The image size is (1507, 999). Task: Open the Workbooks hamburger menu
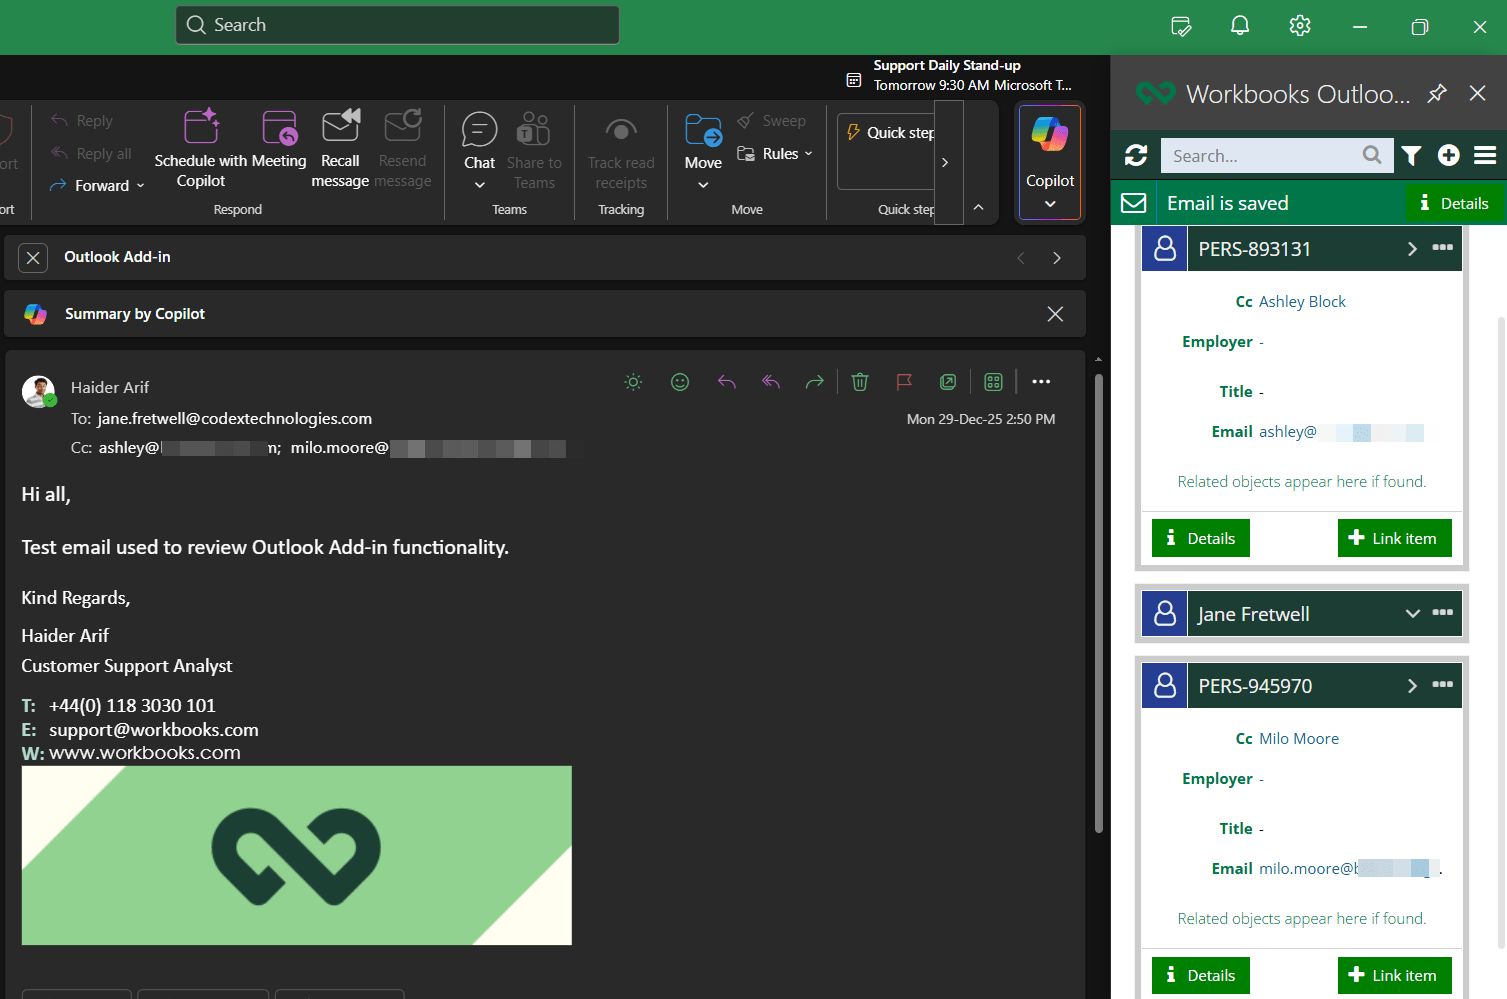click(x=1485, y=155)
